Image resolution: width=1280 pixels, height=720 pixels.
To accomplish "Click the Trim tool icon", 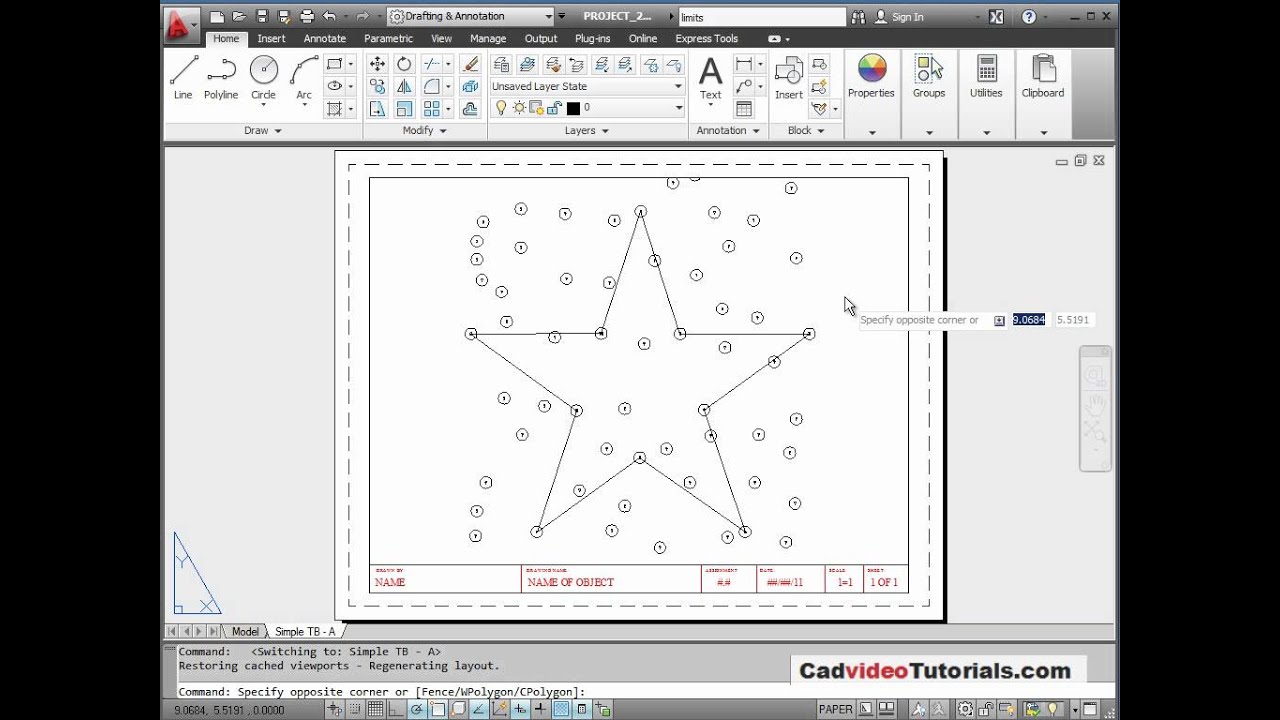I will coord(432,64).
